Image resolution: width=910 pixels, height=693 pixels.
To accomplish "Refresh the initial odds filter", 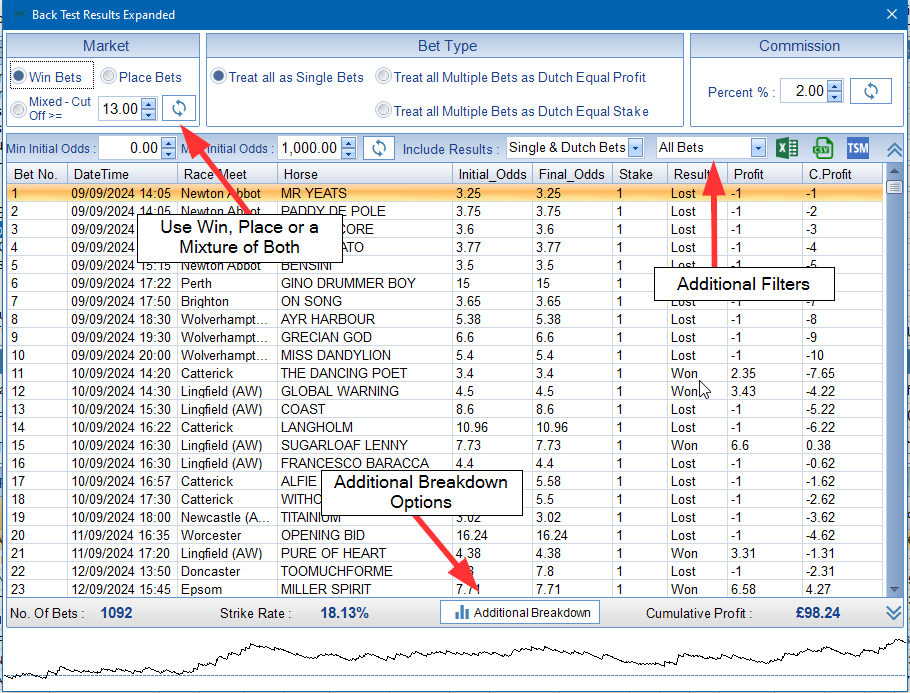I will [x=378, y=148].
